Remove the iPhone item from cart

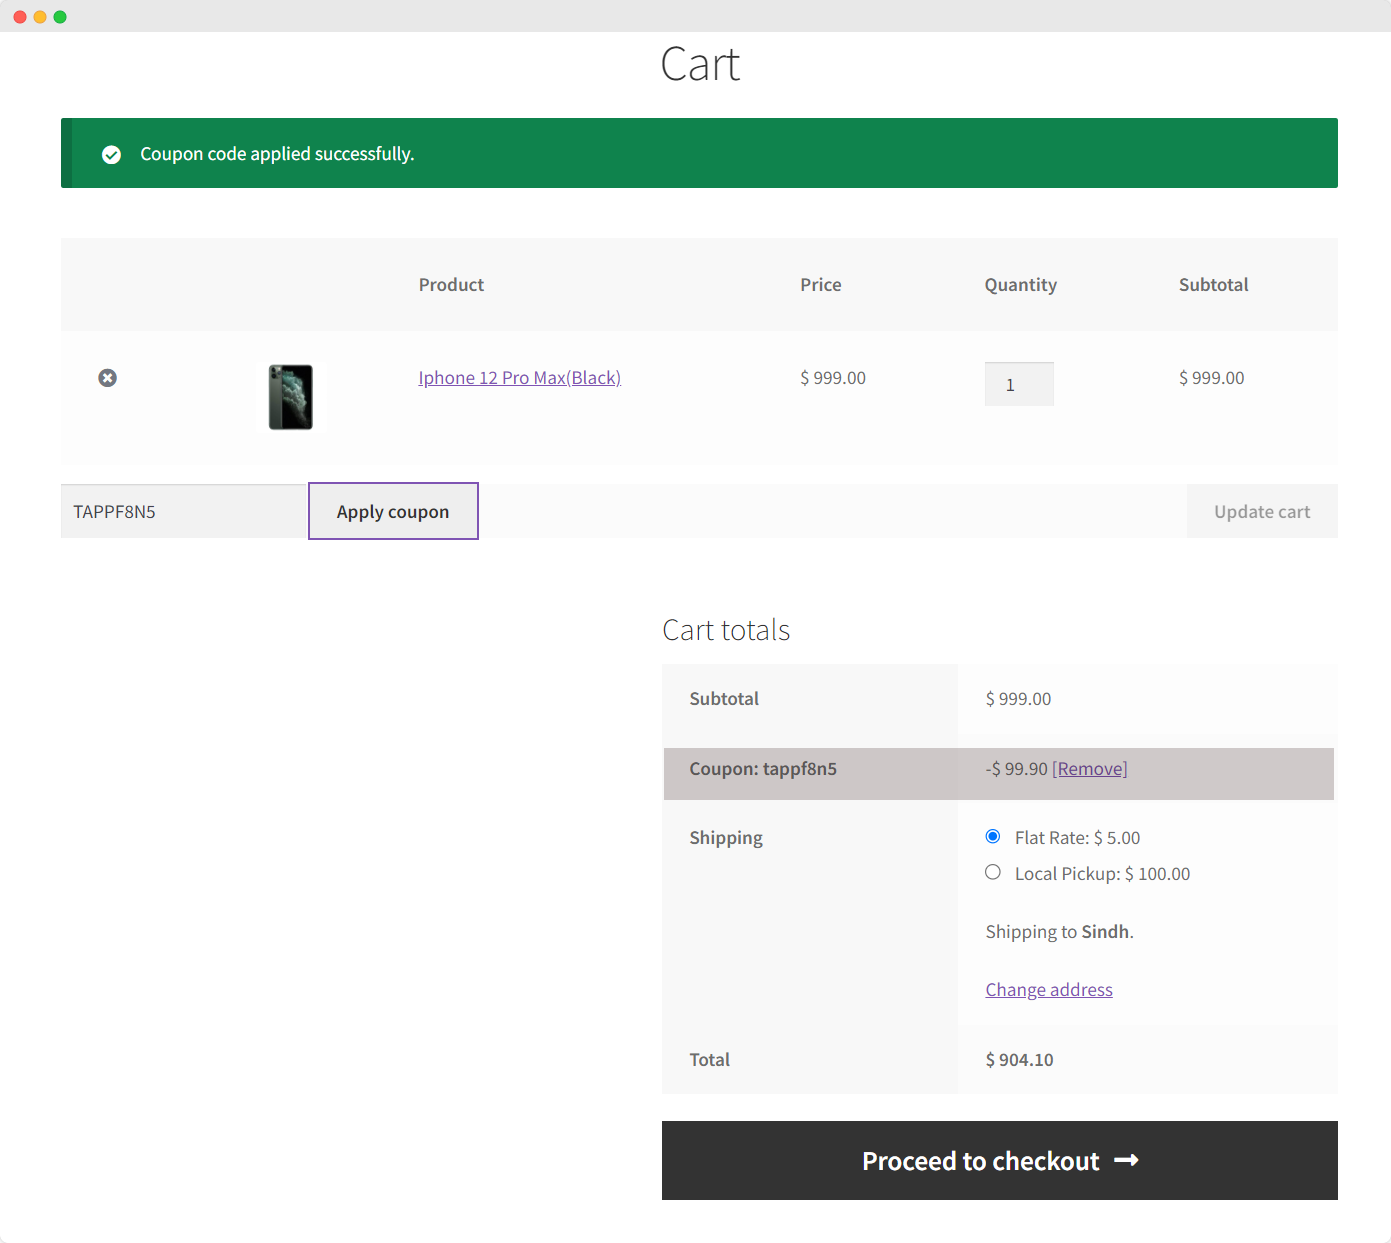click(x=107, y=378)
